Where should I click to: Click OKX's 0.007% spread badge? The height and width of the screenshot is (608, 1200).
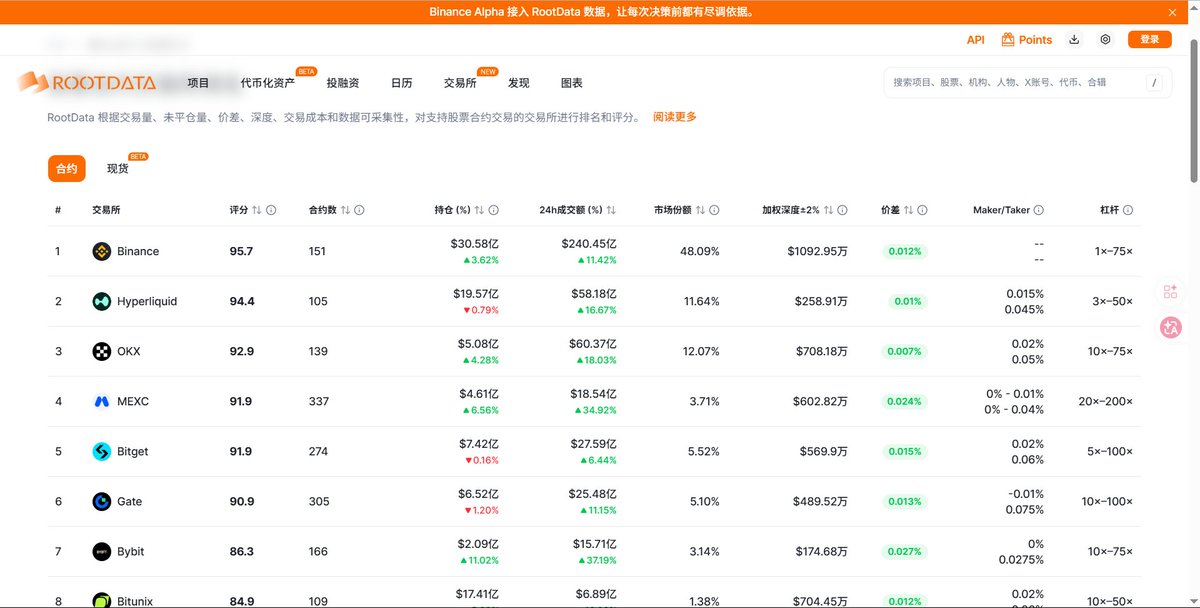click(905, 351)
